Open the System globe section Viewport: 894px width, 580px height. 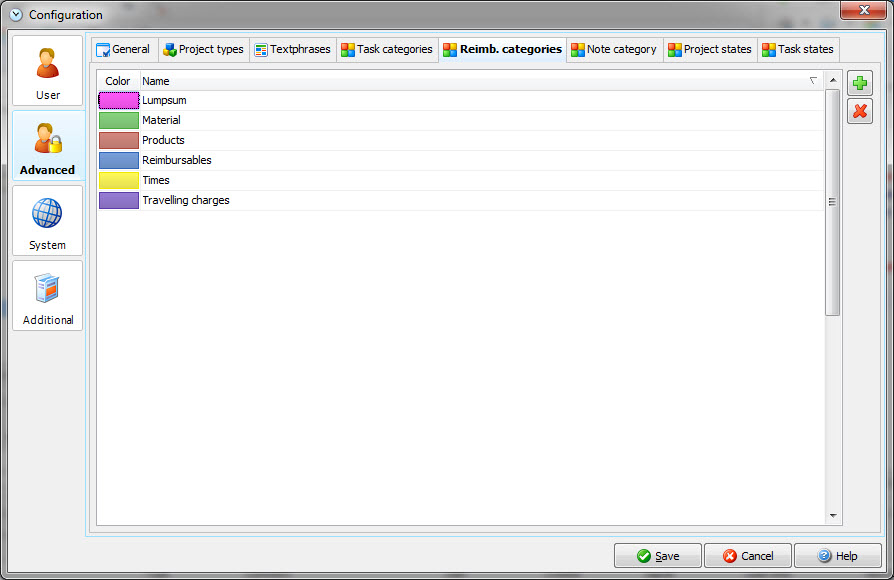pyautogui.click(x=48, y=221)
